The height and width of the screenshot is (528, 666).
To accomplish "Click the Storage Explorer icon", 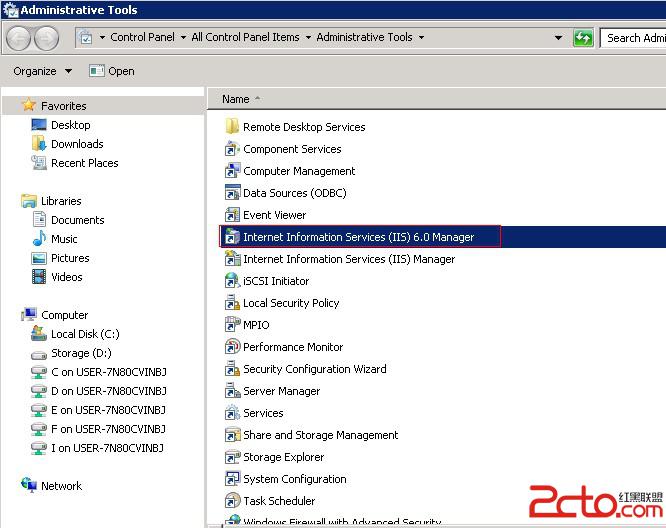I will click(x=232, y=457).
